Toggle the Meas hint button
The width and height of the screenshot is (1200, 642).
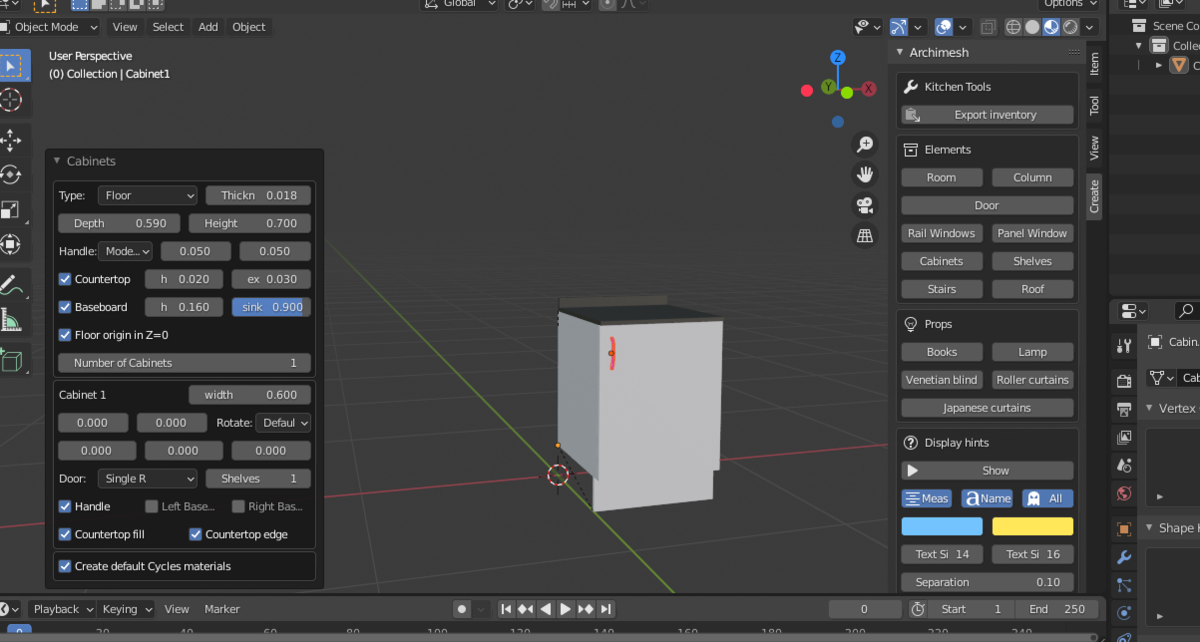927,498
